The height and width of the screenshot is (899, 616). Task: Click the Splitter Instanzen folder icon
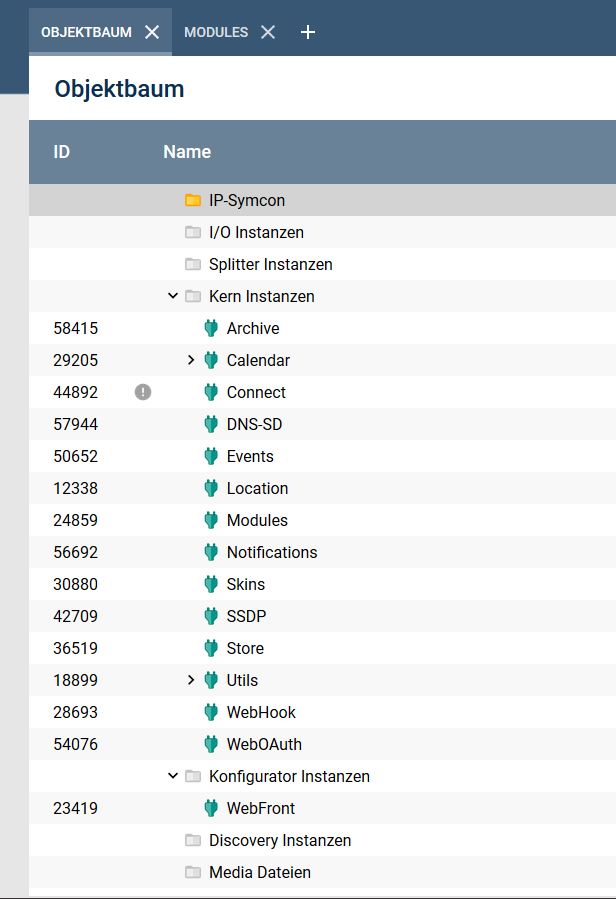[193, 264]
